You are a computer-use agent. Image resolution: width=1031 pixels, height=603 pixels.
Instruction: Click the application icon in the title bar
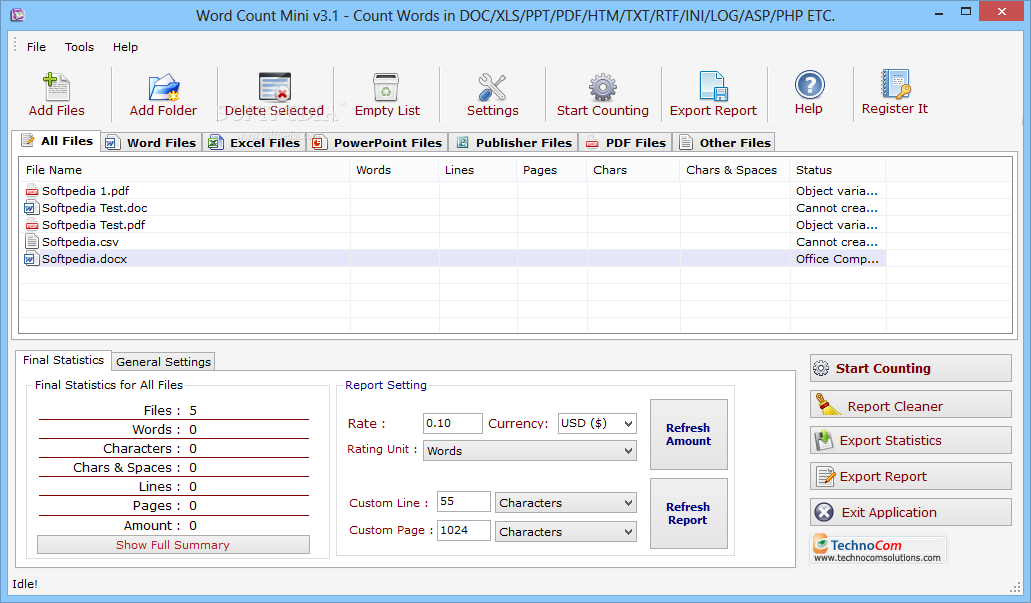pos(17,14)
